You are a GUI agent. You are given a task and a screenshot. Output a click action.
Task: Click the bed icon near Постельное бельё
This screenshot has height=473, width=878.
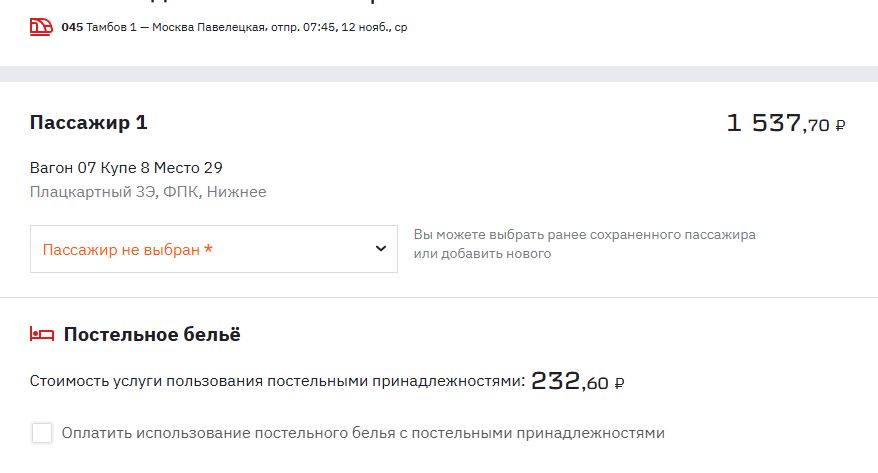pos(41,335)
